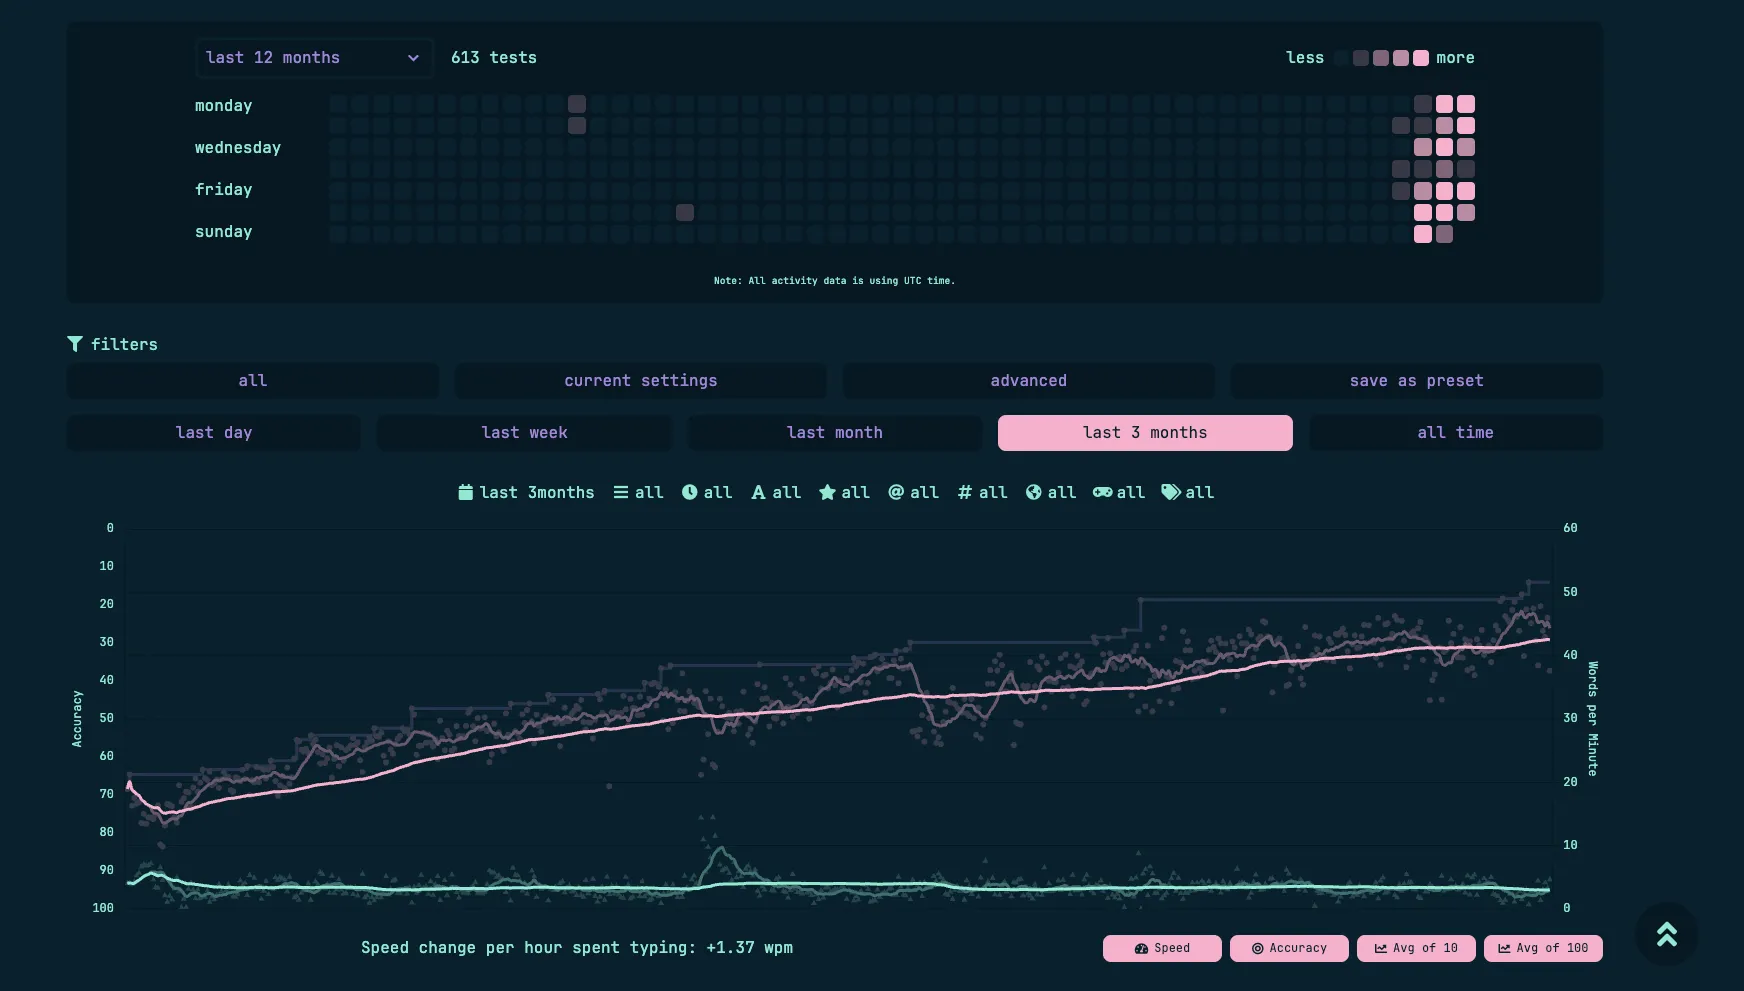1744x991 pixels.
Task: Click the hash symbol icon in filter summary
Action: pos(964,492)
